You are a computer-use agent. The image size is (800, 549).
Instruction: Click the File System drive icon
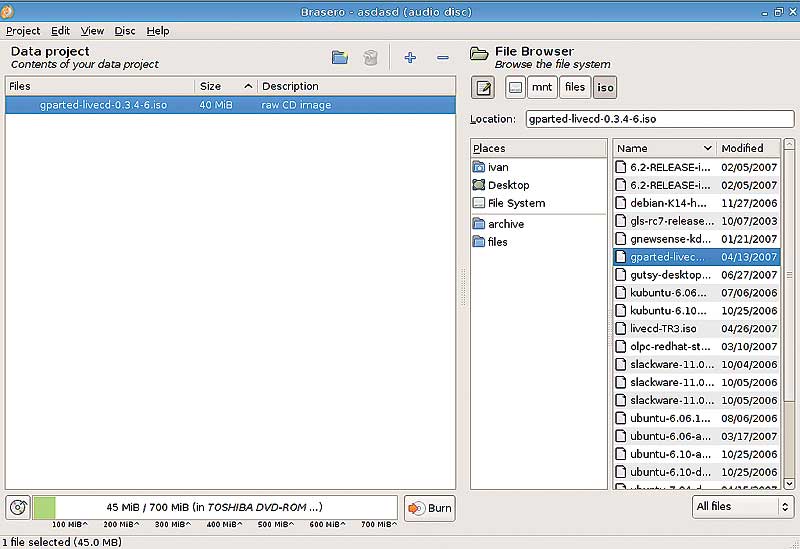[479, 203]
